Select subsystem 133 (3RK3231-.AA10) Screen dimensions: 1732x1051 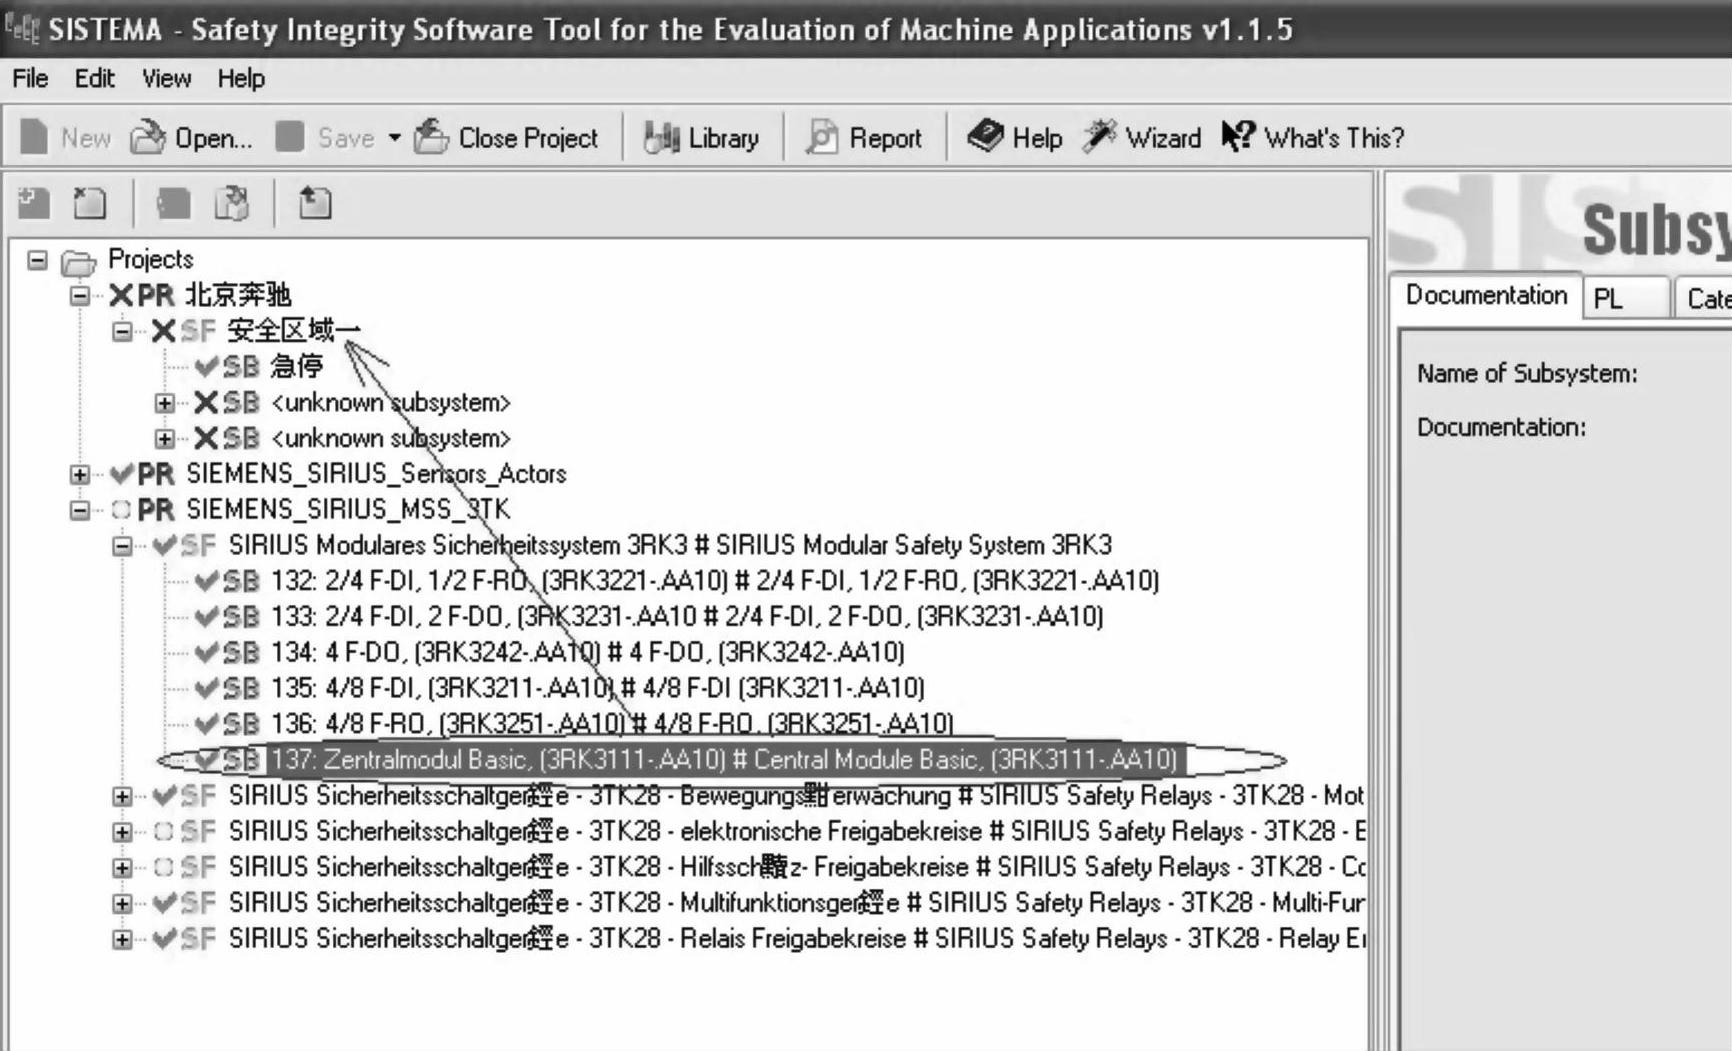pos(686,616)
